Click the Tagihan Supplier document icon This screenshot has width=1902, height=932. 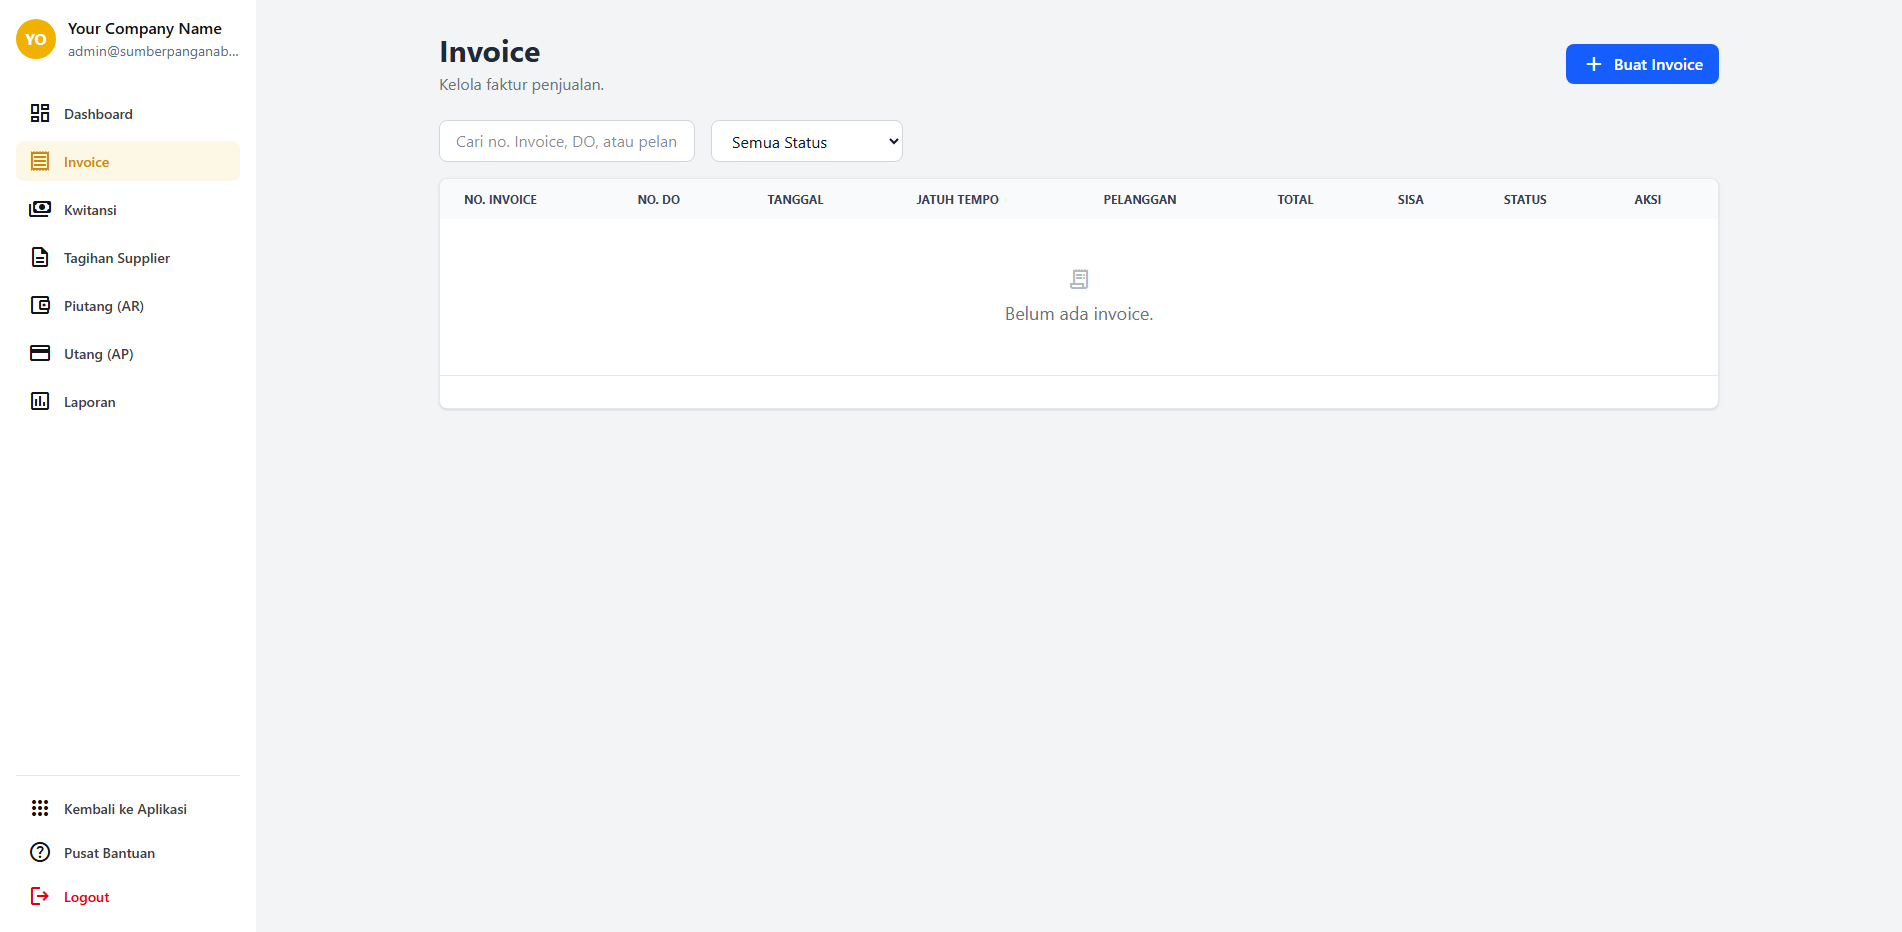tap(40, 257)
